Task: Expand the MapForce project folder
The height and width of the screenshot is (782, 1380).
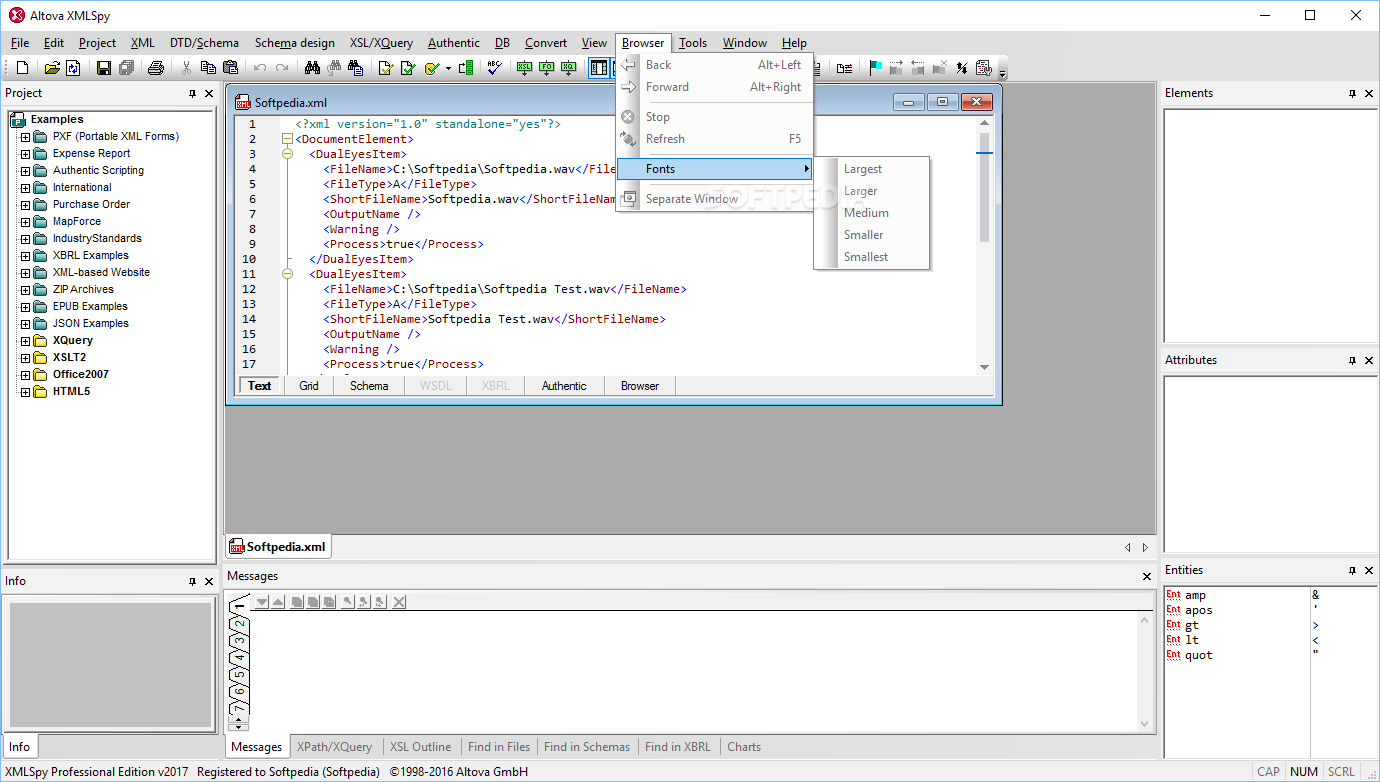Action: tap(26, 222)
